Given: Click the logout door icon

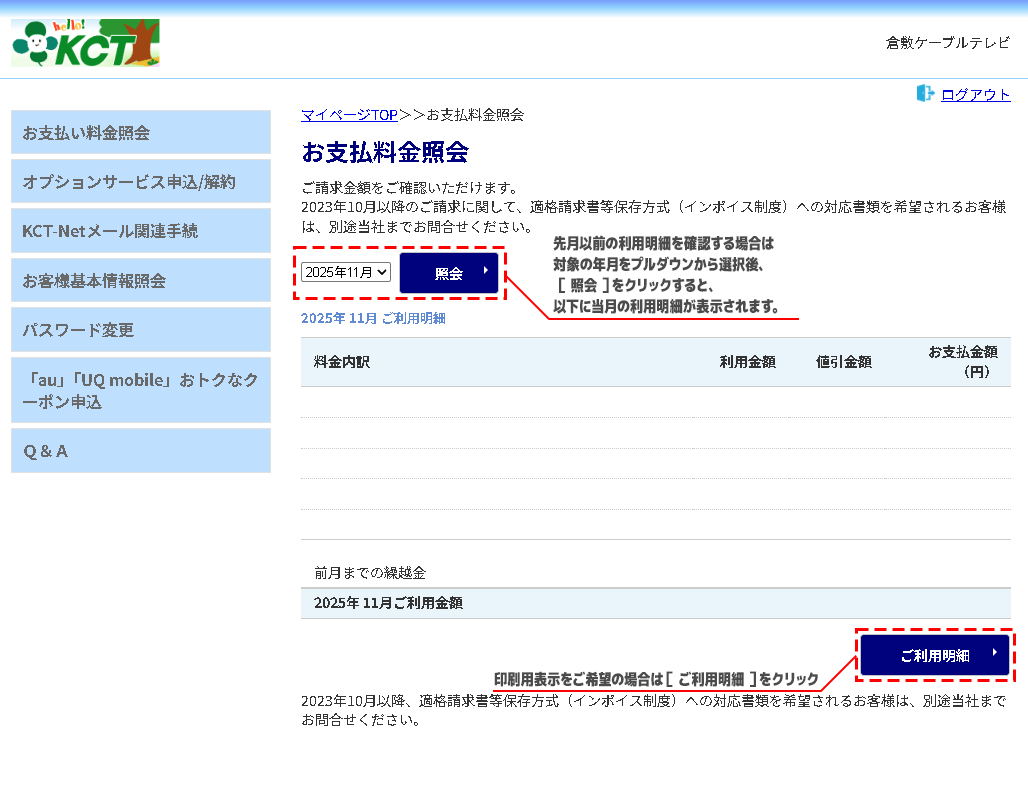Looking at the screenshot, I should (x=925, y=94).
